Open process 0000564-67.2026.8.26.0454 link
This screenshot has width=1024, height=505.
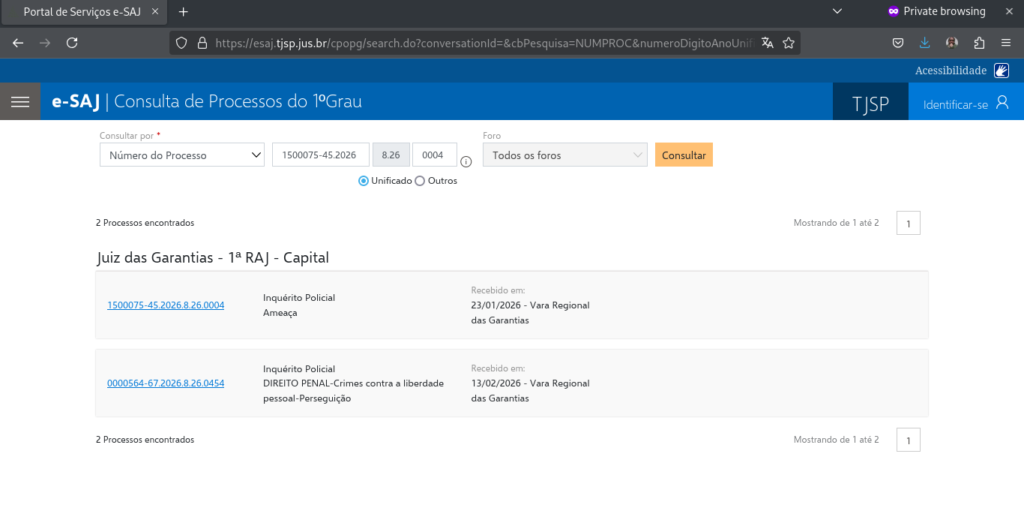(x=166, y=383)
